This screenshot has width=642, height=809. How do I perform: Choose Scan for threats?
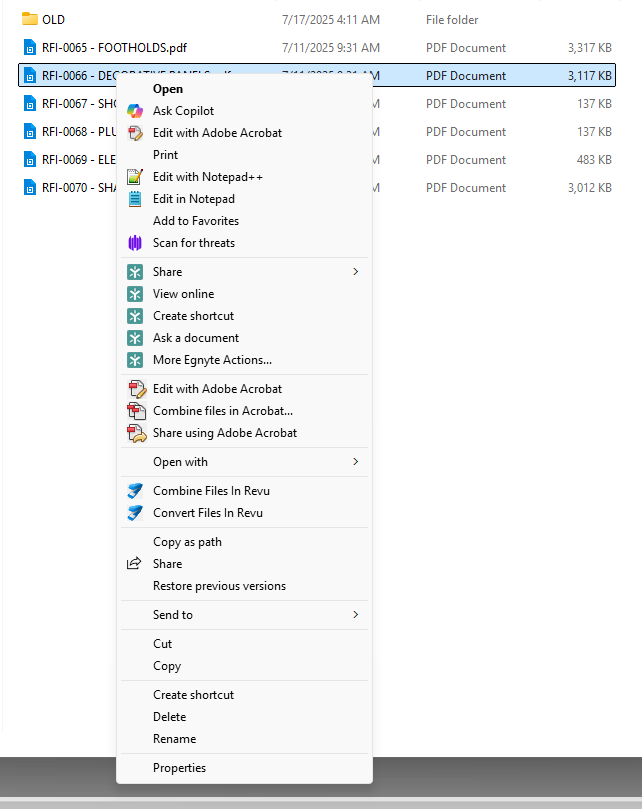click(244, 243)
